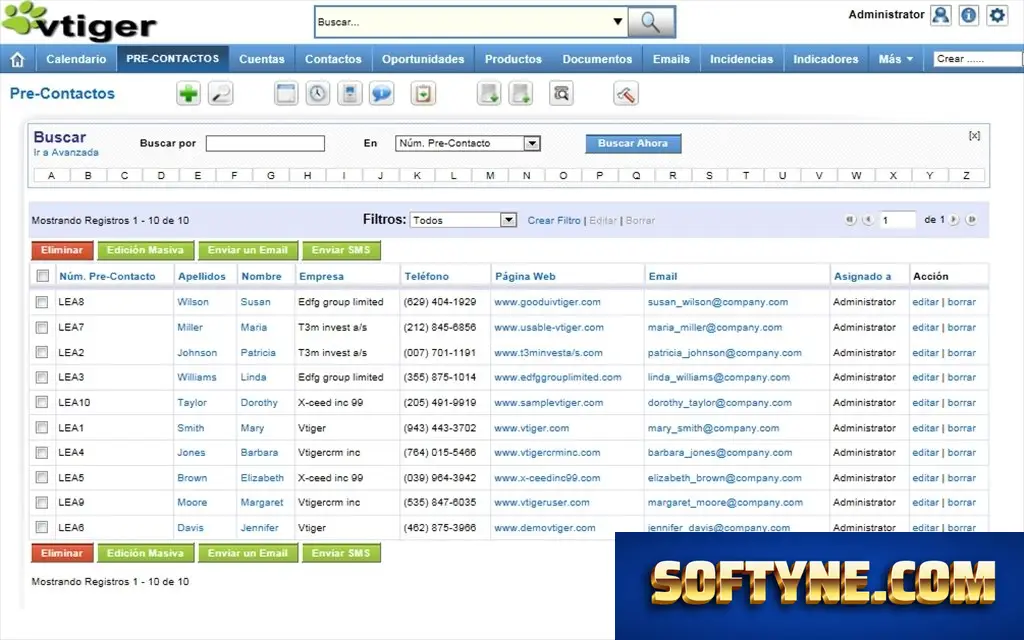This screenshot has width=1024, height=640.
Task: Filter by letter A in alphabet bar
Action: [52, 176]
